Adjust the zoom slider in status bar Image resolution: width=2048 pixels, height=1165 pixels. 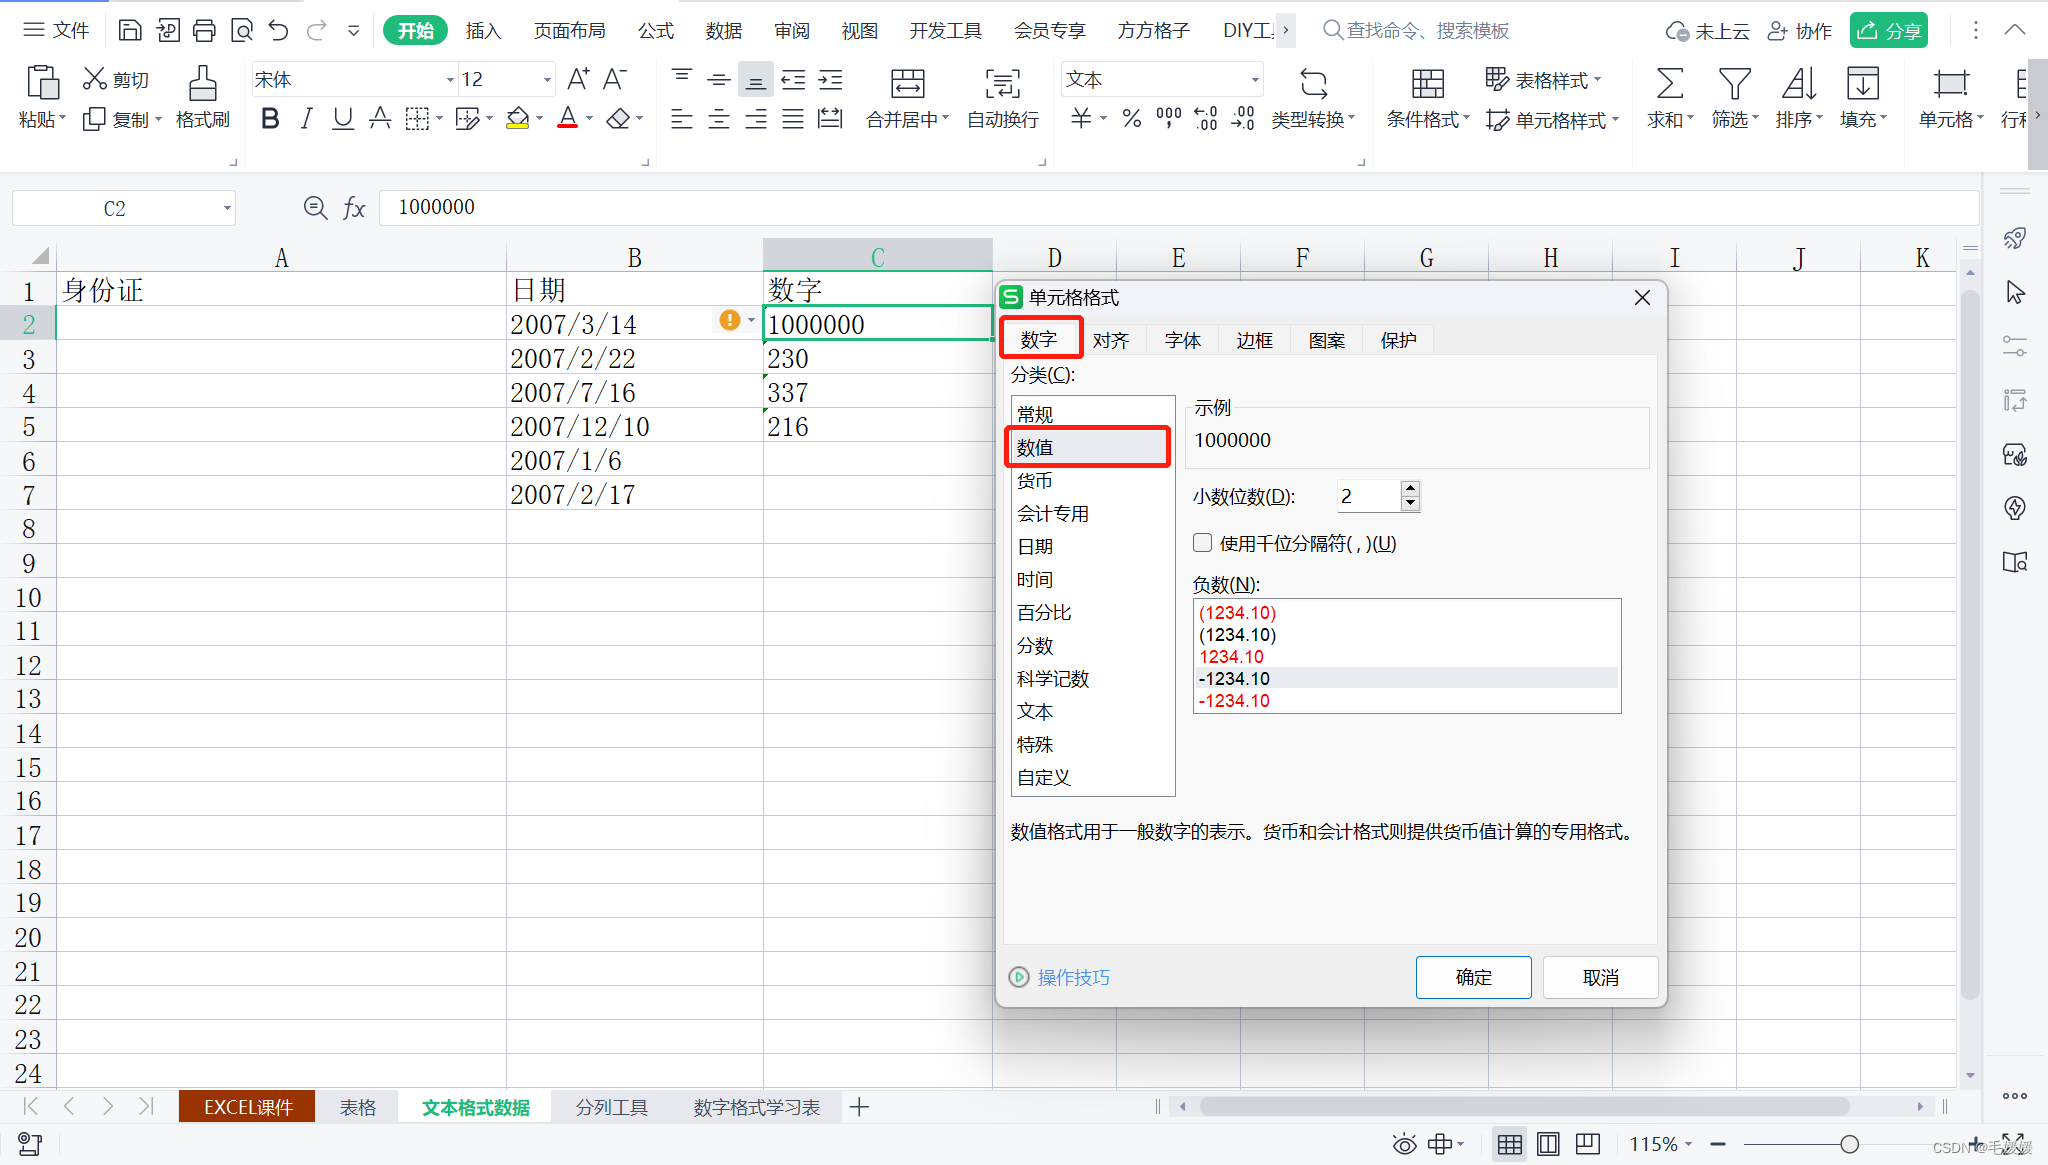click(1849, 1144)
